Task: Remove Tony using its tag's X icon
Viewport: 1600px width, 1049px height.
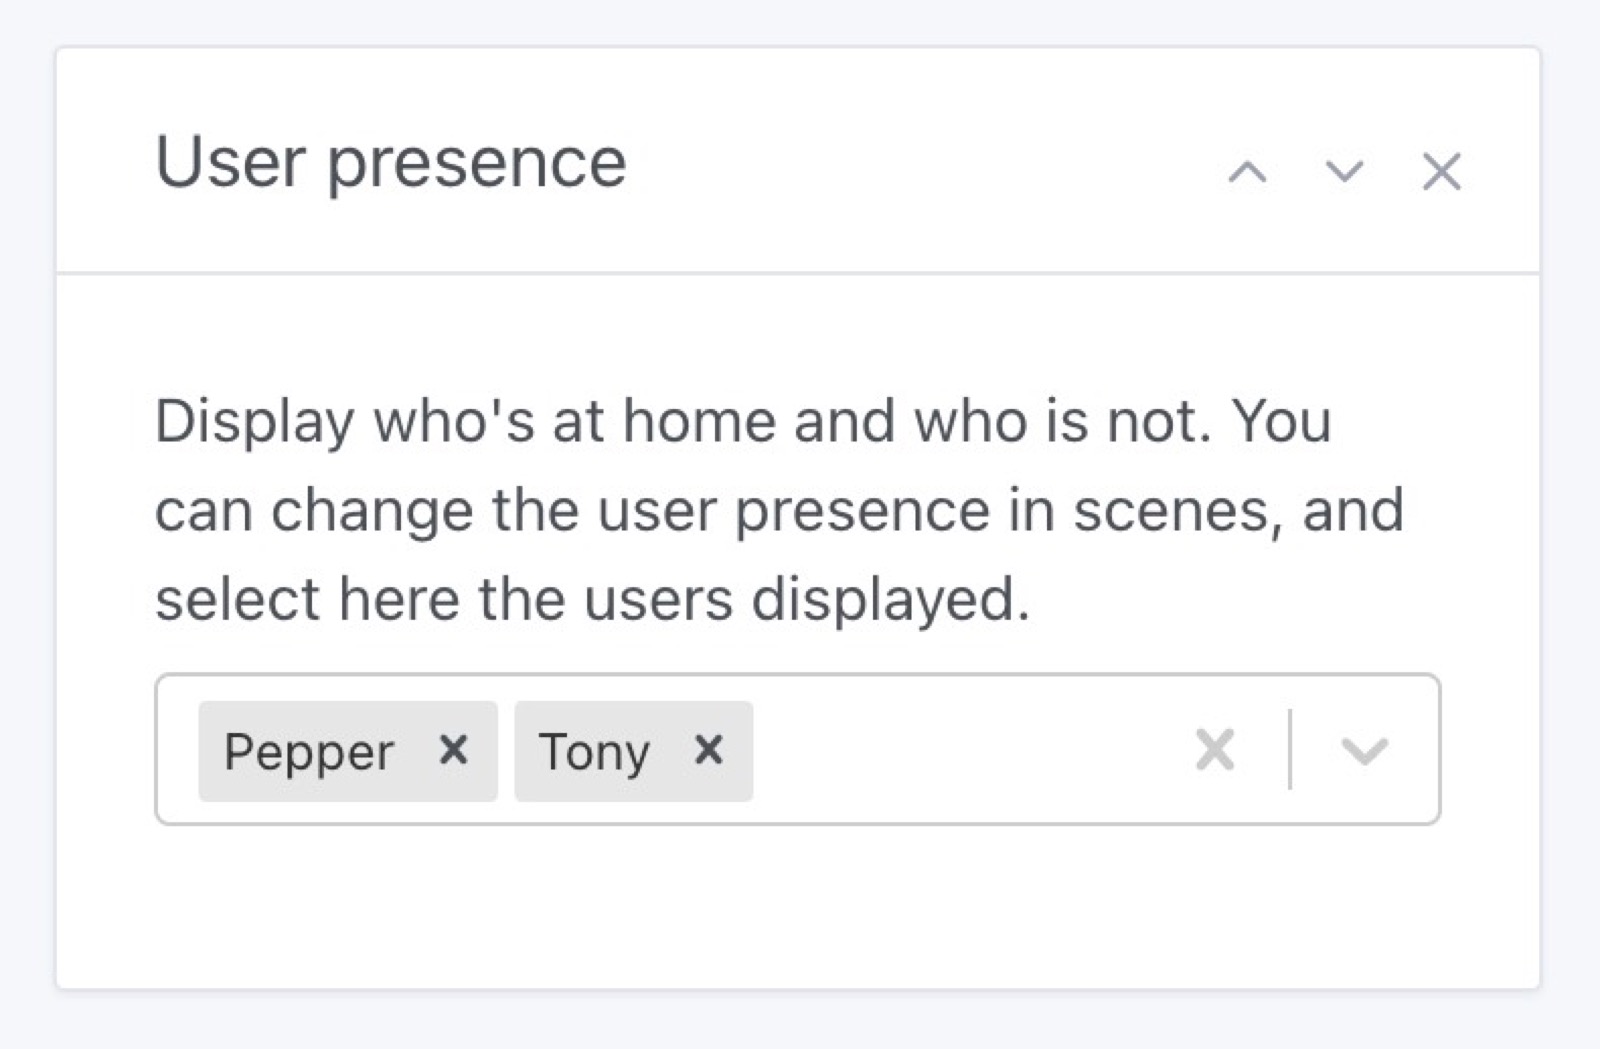Action: coord(710,750)
